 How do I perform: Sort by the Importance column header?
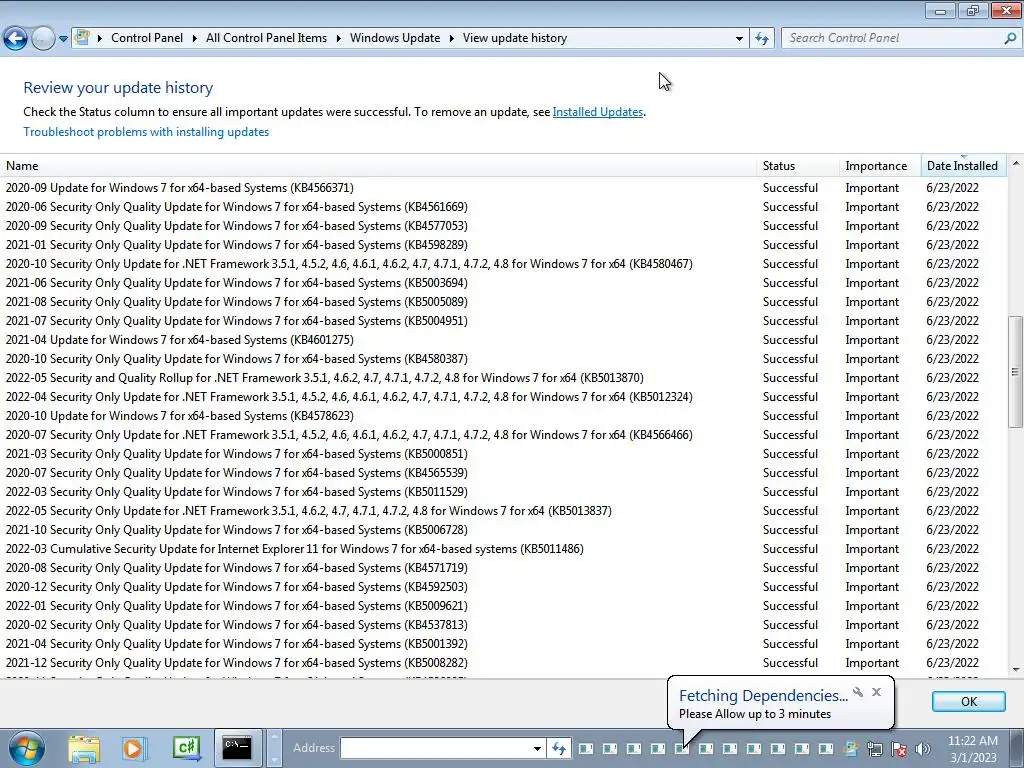click(880, 166)
